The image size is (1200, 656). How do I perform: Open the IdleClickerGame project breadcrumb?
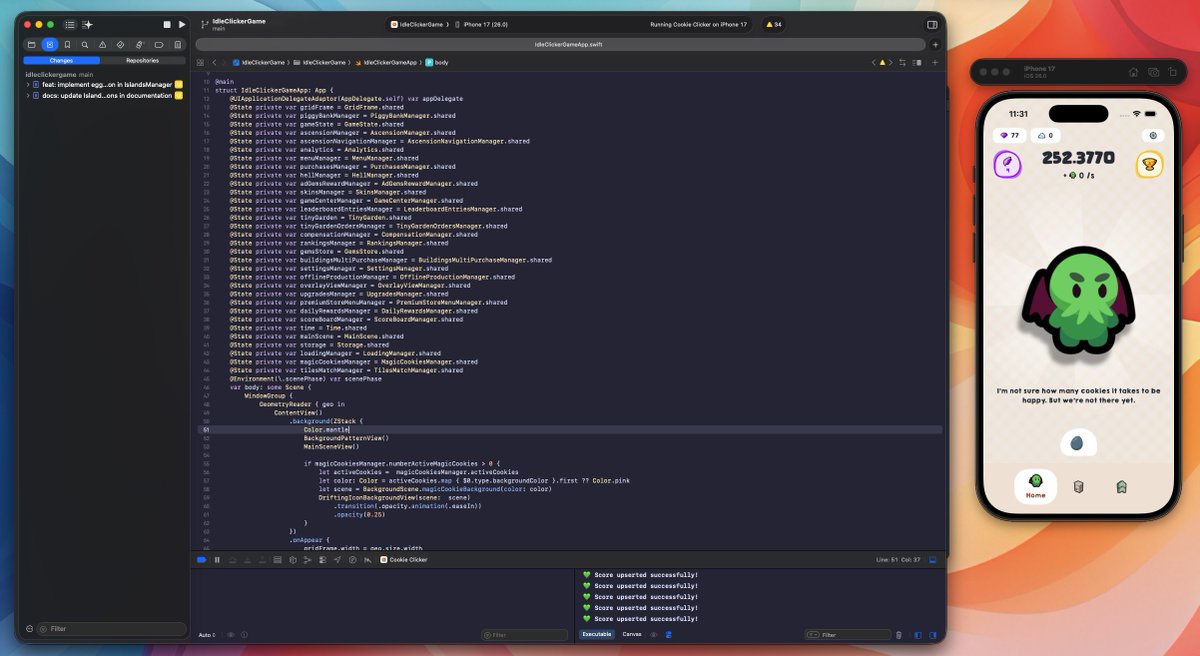[259, 62]
